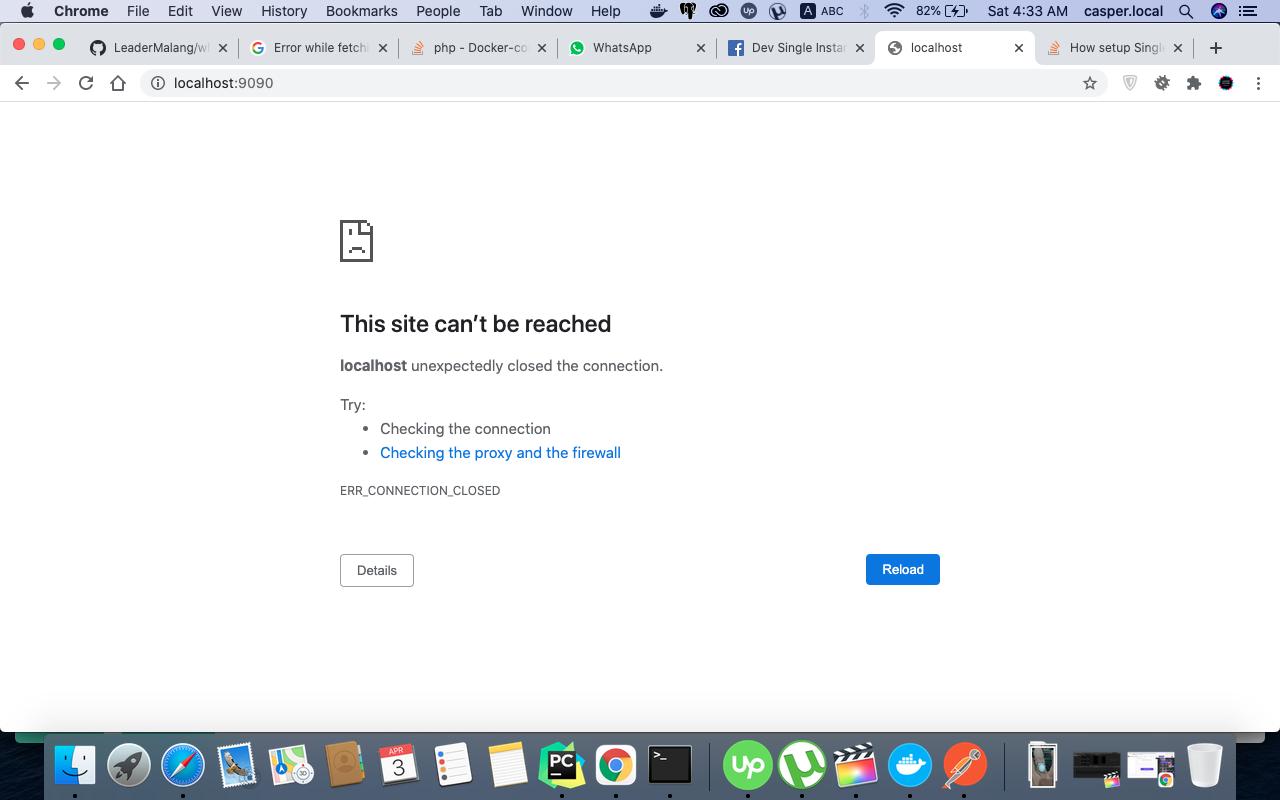Open the Extensions puzzle piece menu

click(1194, 83)
